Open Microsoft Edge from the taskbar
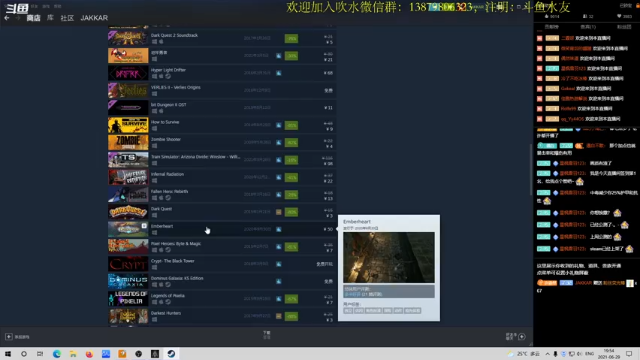This screenshot has height=360, width=640. point(57,354)
